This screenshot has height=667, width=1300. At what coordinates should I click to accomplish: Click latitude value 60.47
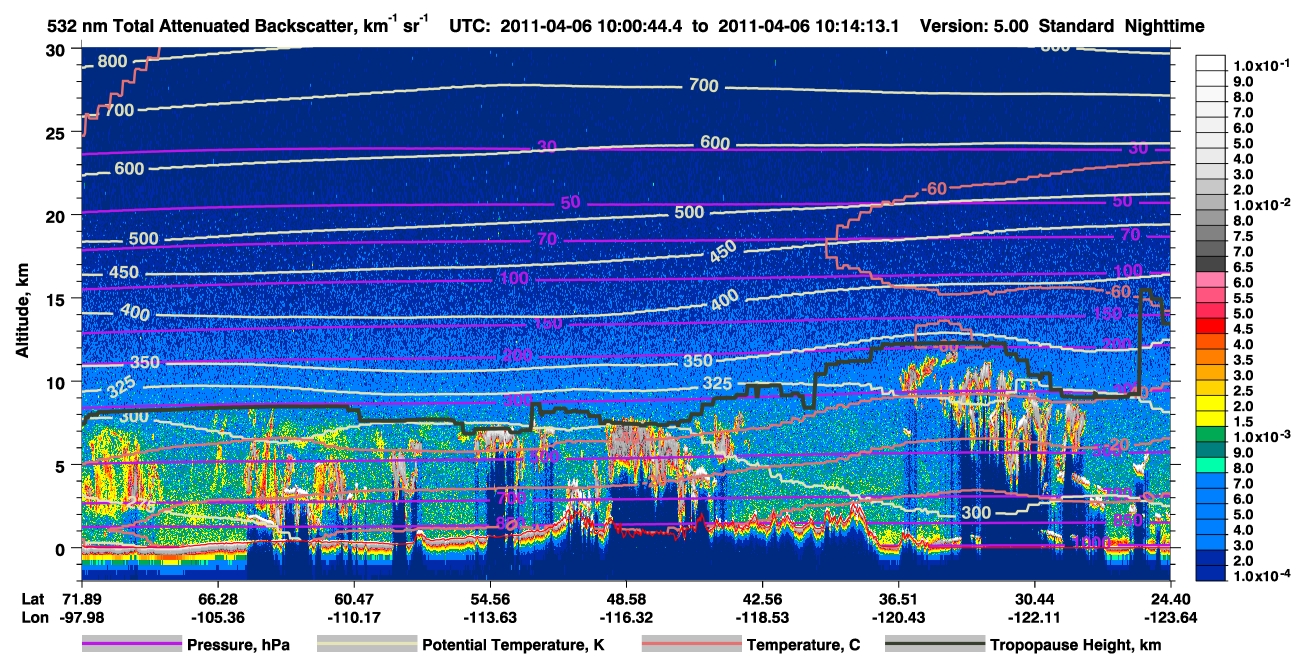353,598
